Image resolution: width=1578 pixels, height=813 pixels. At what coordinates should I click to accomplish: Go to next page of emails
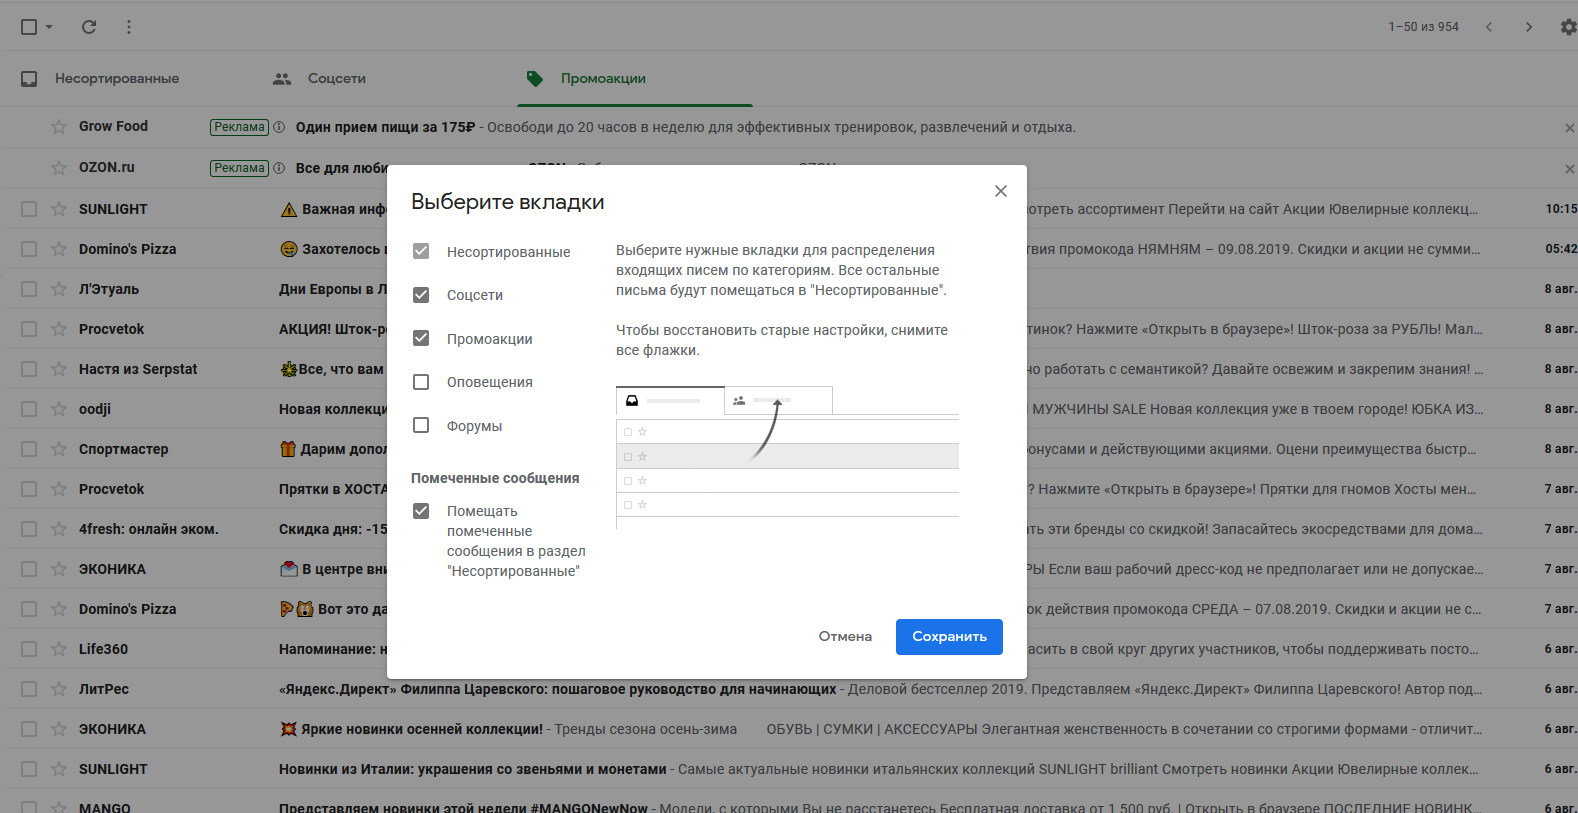tap(1528, 27)
